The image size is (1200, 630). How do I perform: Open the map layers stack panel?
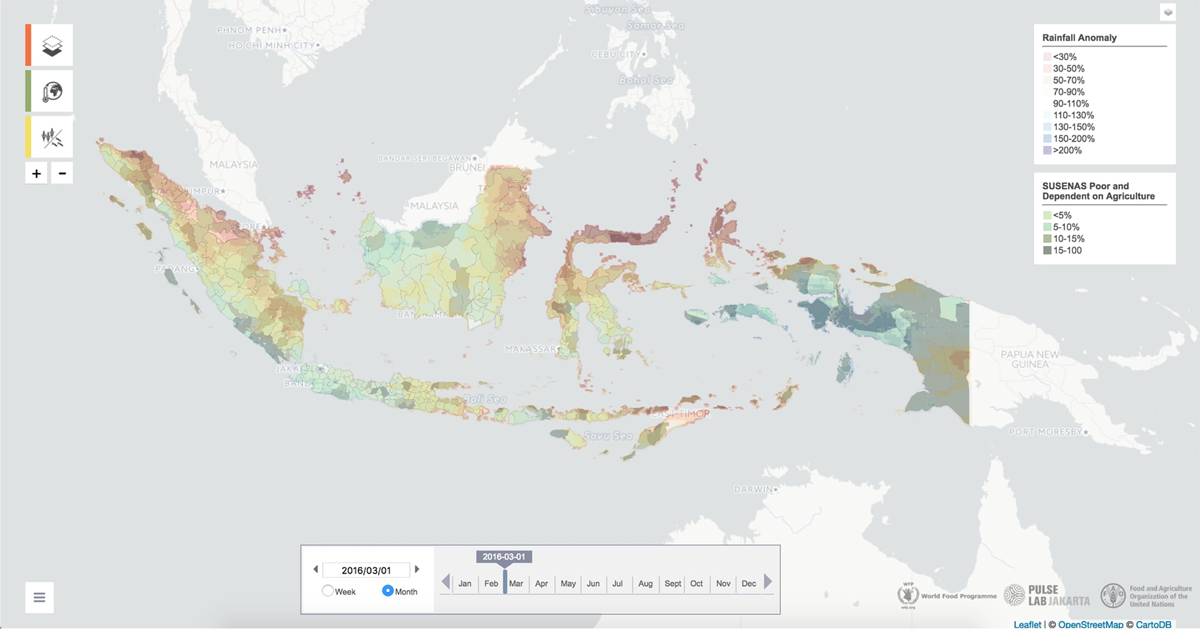[x=52, y=46]
